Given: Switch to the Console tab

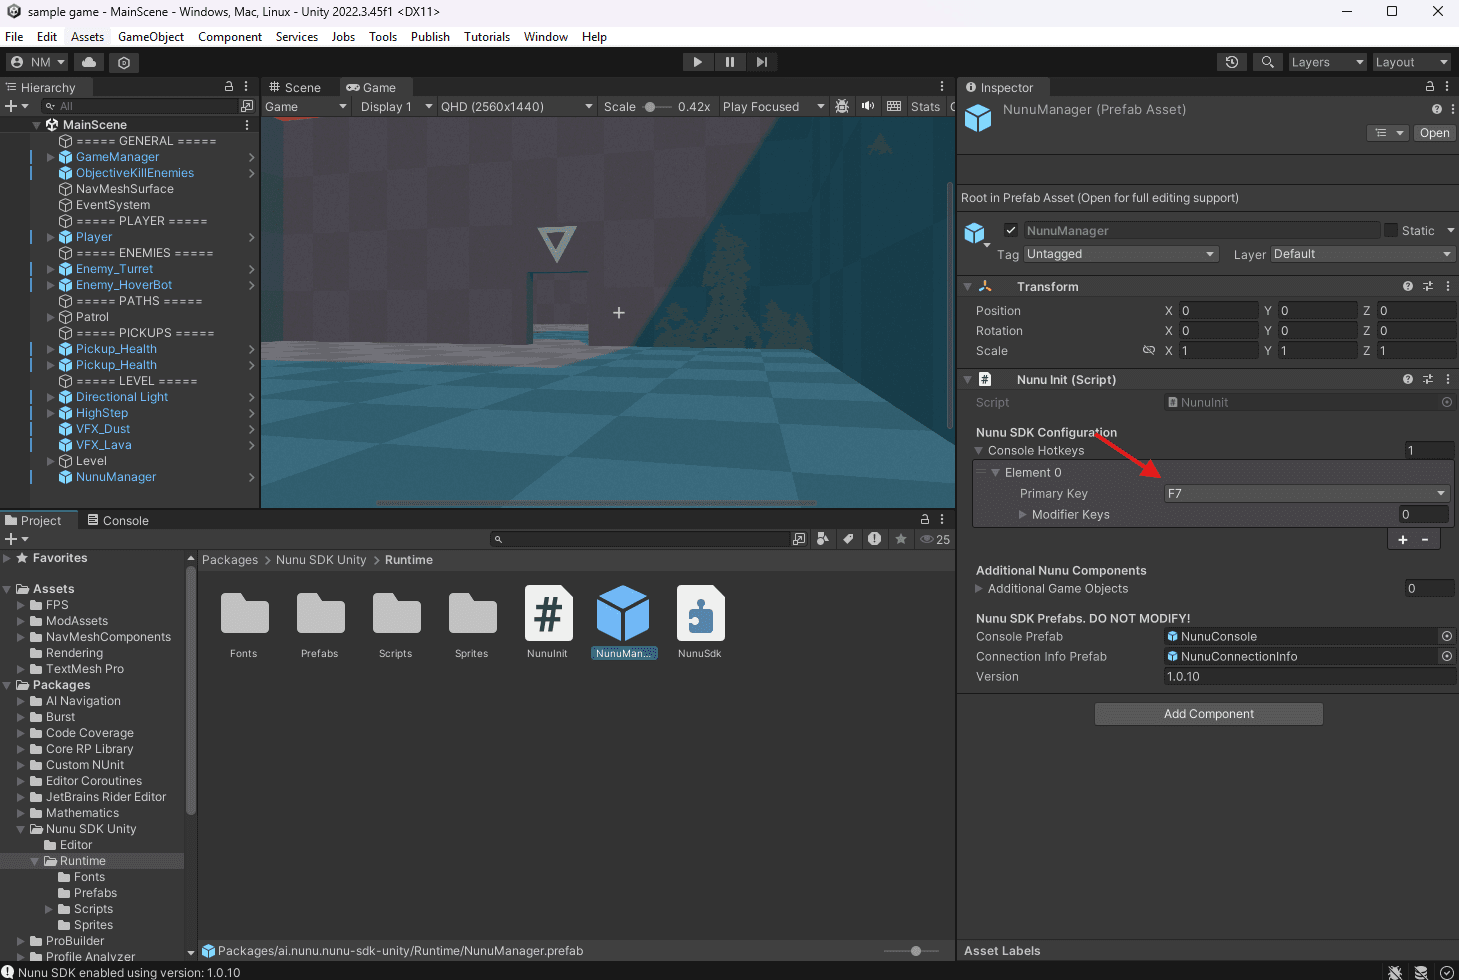Looking at the screenshot, I should click(x=117, y=520).
